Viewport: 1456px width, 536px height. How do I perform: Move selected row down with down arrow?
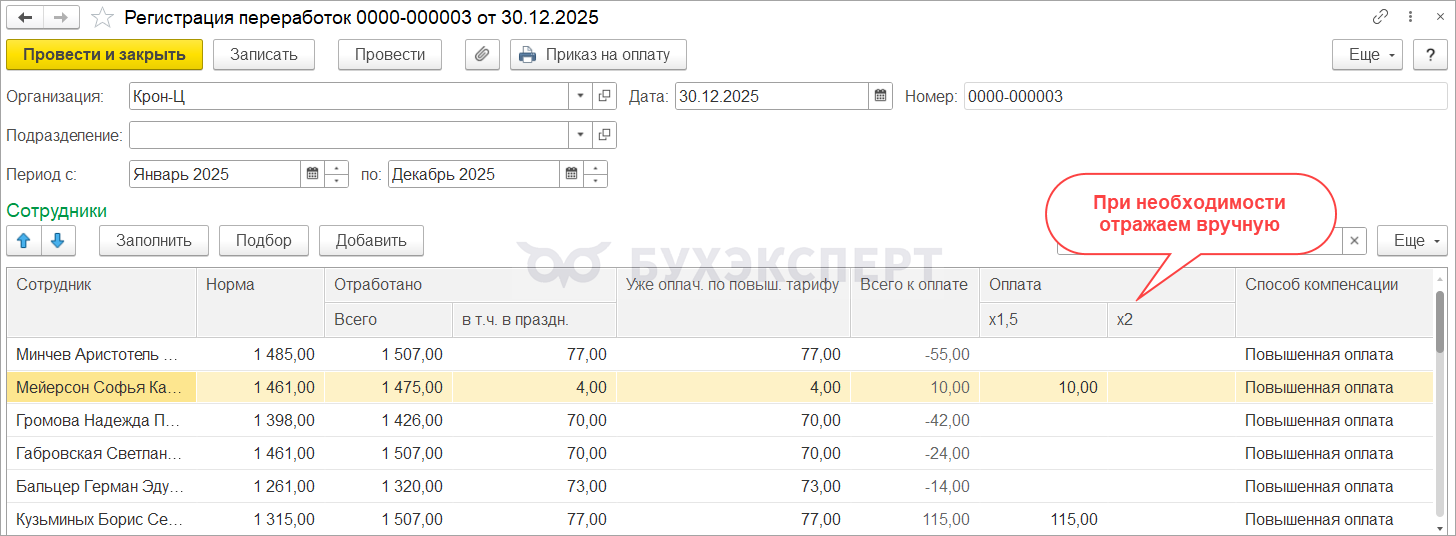pos(58,240)
